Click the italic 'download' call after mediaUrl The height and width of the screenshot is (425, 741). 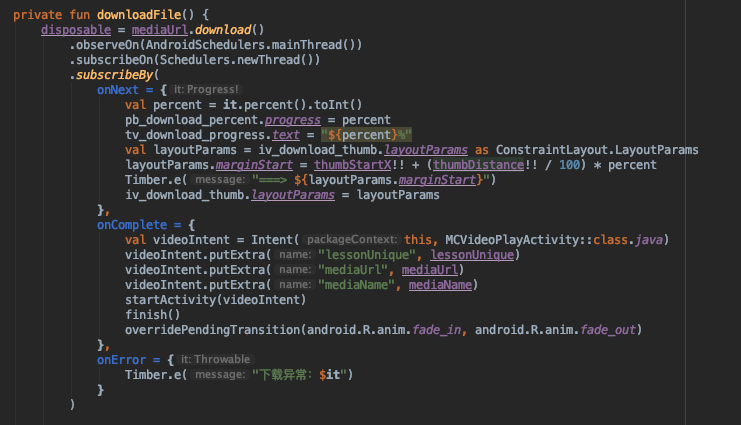pyautogui.click(x=223, y=30)
